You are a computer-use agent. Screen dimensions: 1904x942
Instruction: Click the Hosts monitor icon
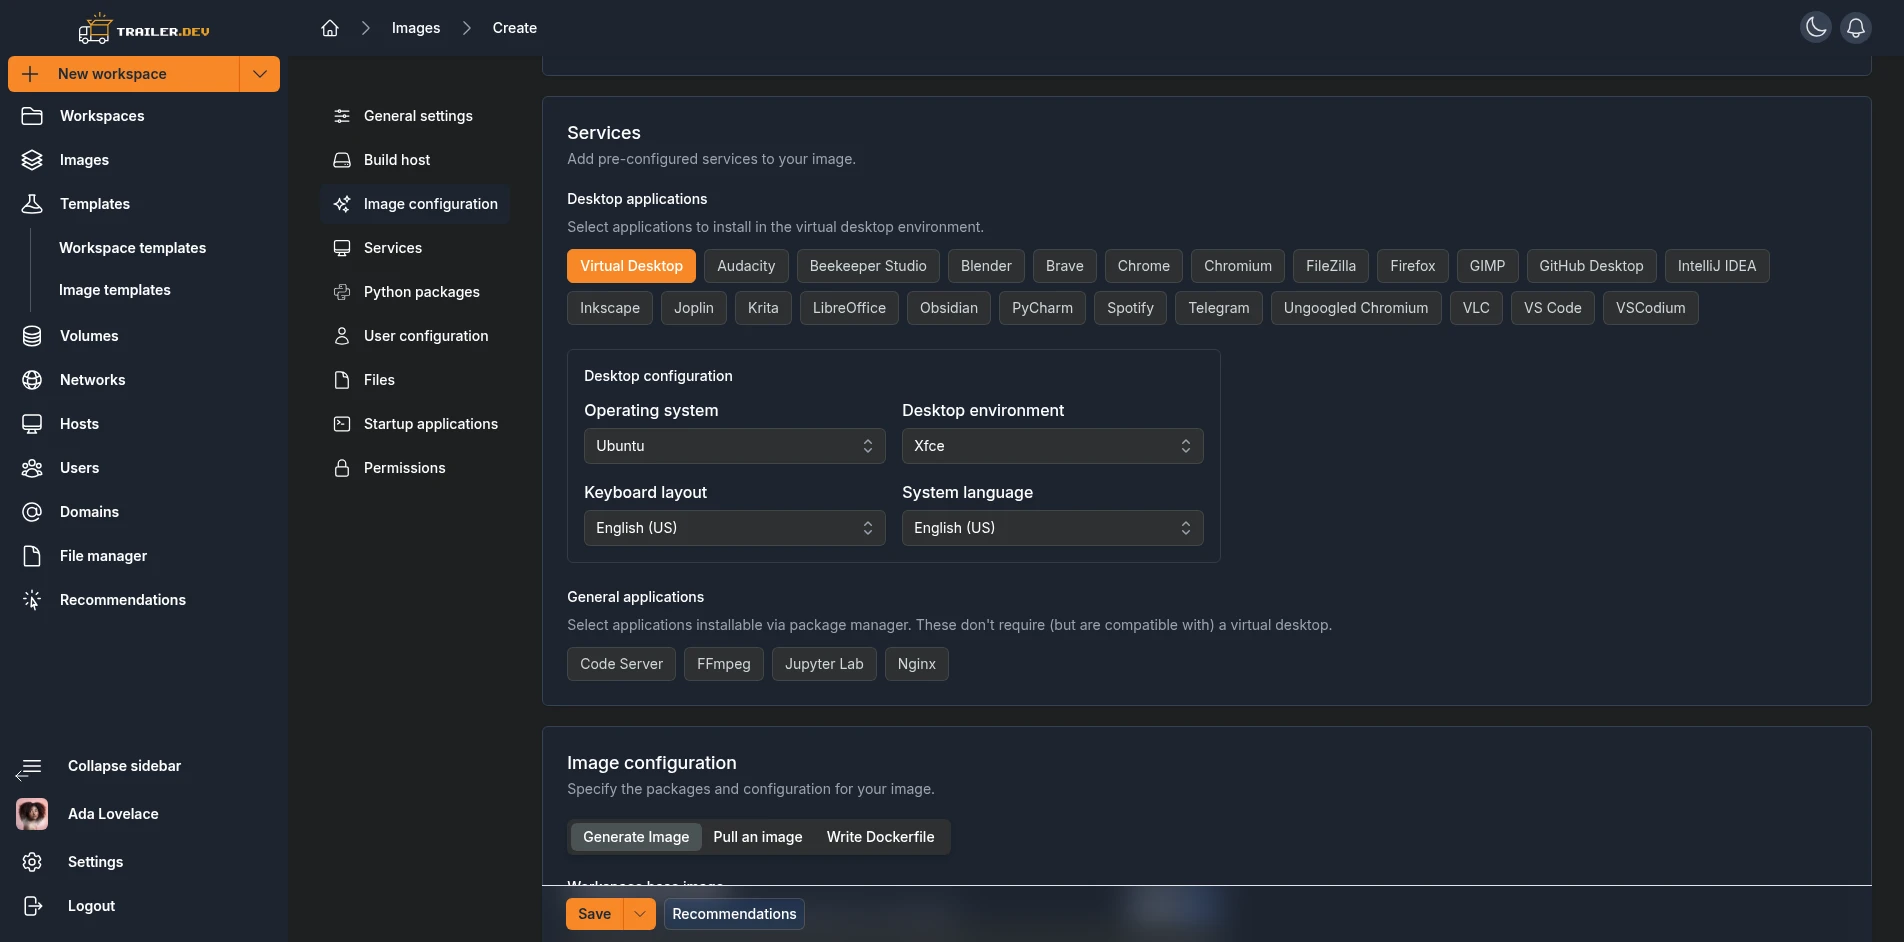[x=32, y=424]
